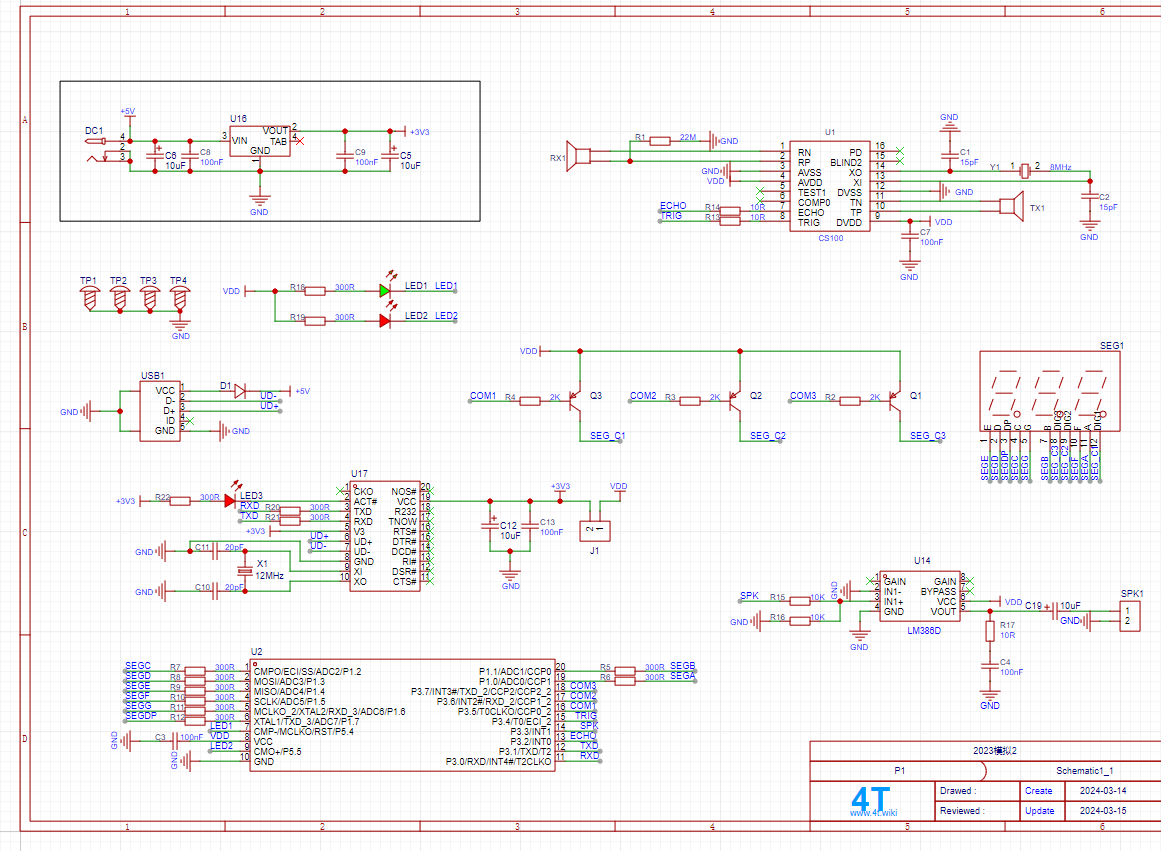Select the green LED1 diode symbol

pyautogui.click(x=386, y=289)
